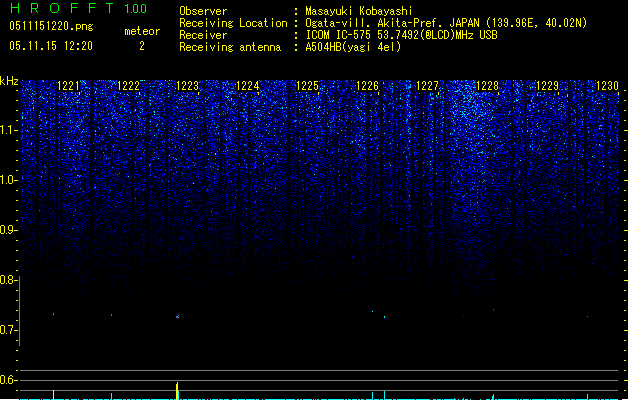Screen dimensions: 629x400
Task: Click the 1.1 kHz axis label
Action: click(x=9, y=130)
